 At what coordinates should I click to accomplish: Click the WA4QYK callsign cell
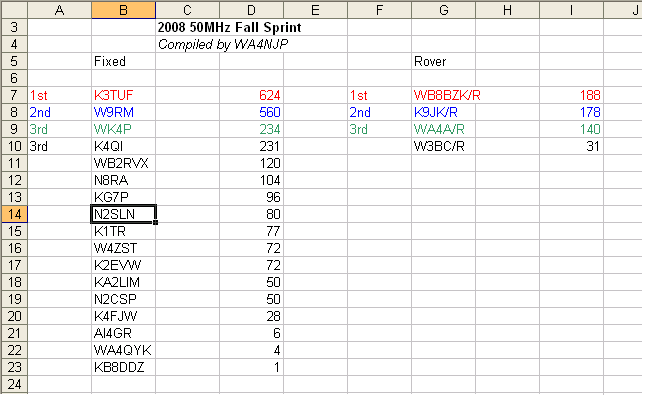(123, 350)
